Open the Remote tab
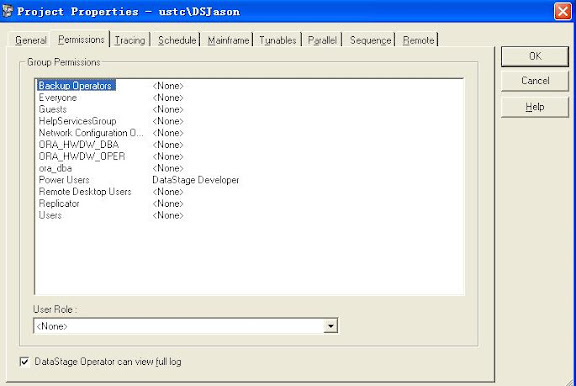 [x=418, y=40]
